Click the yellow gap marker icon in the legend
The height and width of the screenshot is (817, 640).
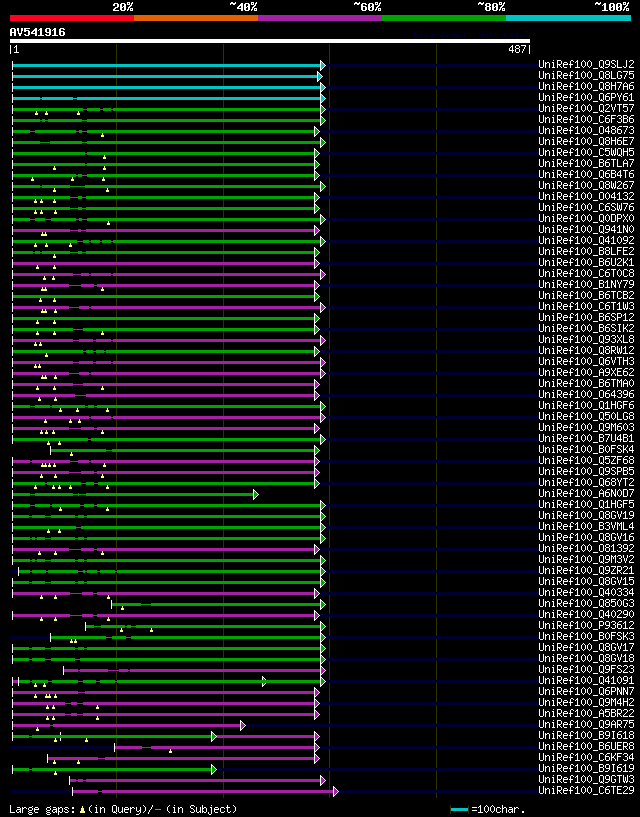(x=82, y=810)
